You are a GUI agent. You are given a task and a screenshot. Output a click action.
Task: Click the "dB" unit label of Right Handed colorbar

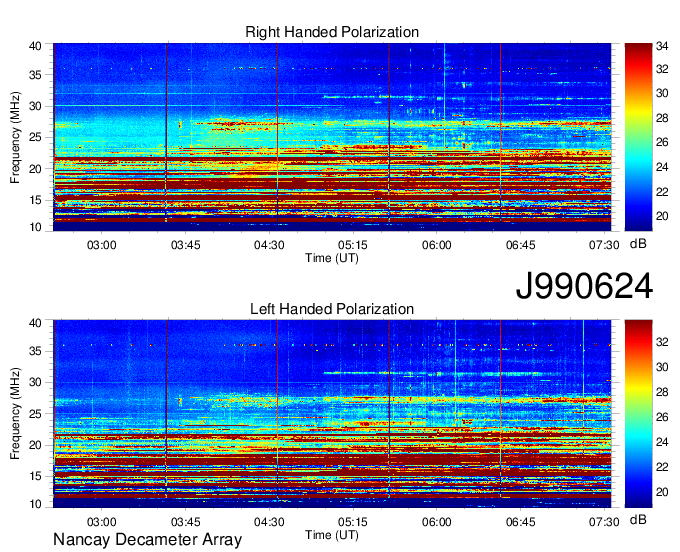[x=638, y=244]
